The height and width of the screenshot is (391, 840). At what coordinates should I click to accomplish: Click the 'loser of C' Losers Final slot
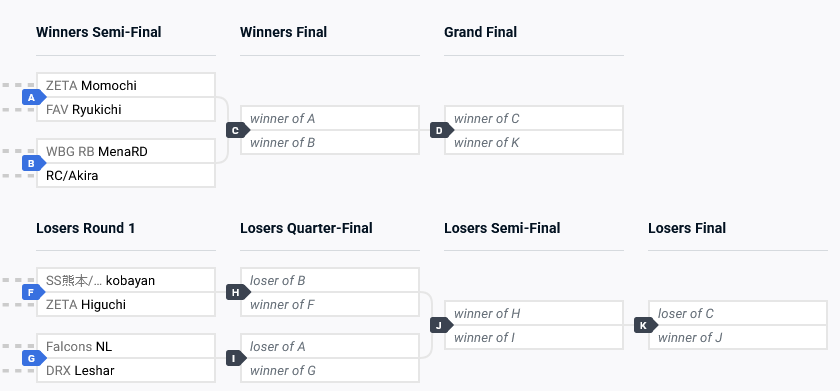pos(738,313)
